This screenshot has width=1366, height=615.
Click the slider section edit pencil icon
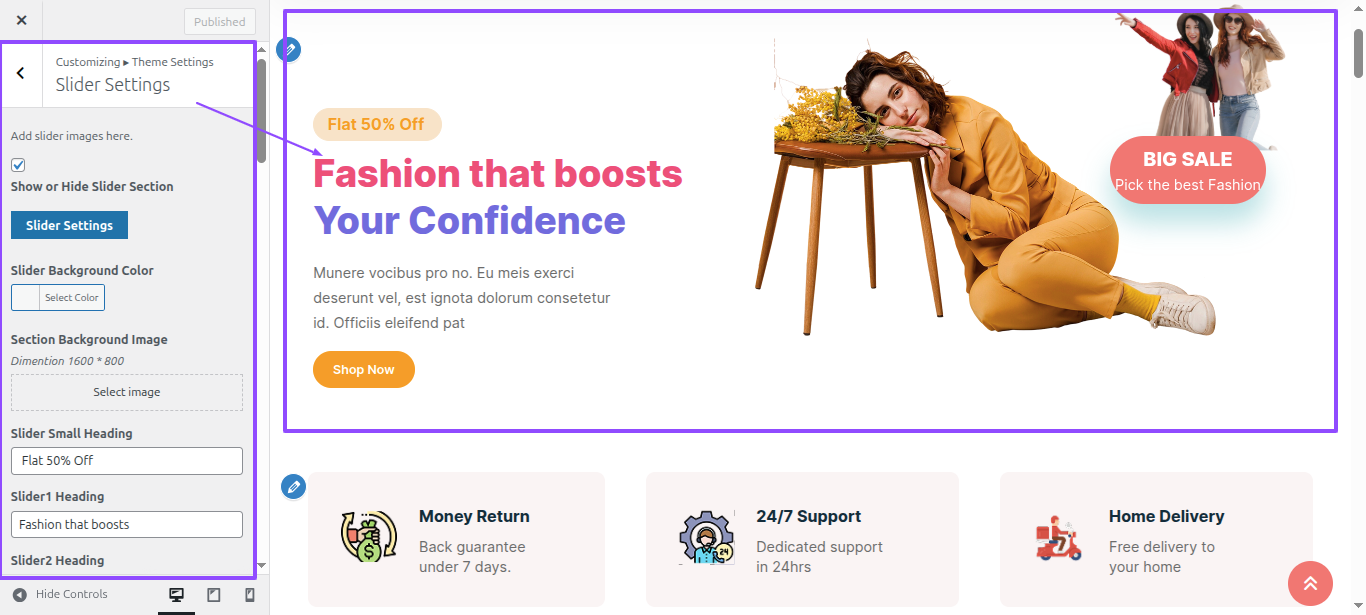[289, 49]
